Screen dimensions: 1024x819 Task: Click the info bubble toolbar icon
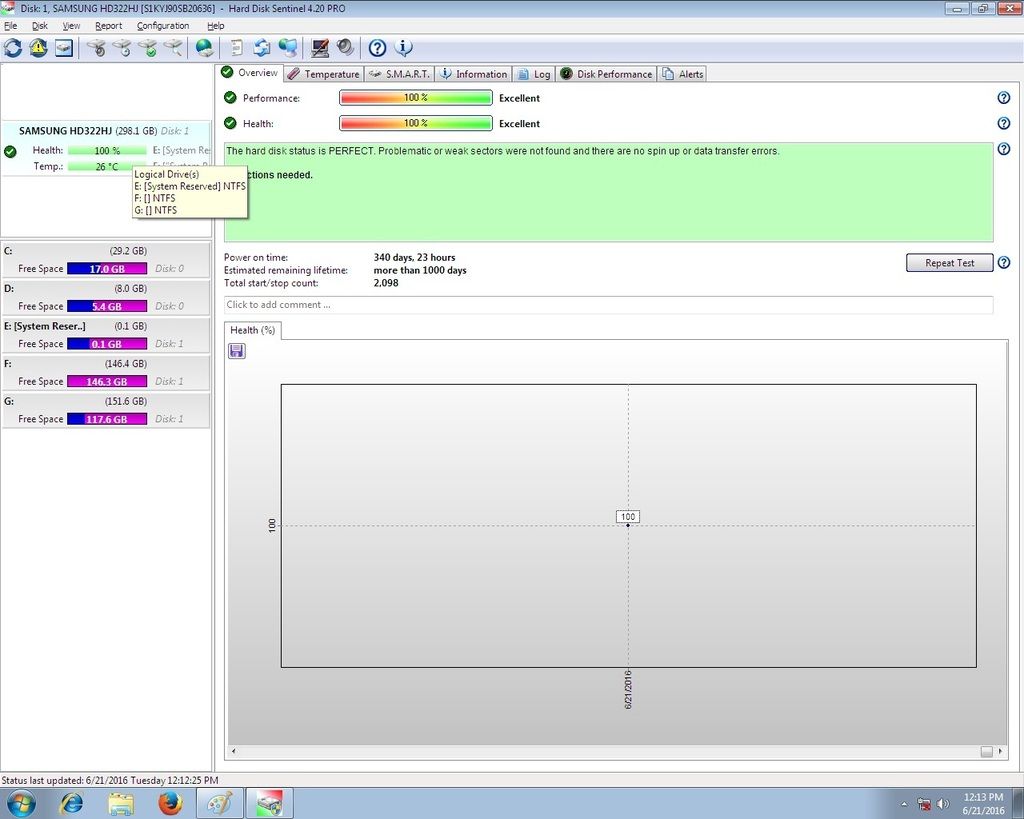point(403,47)
